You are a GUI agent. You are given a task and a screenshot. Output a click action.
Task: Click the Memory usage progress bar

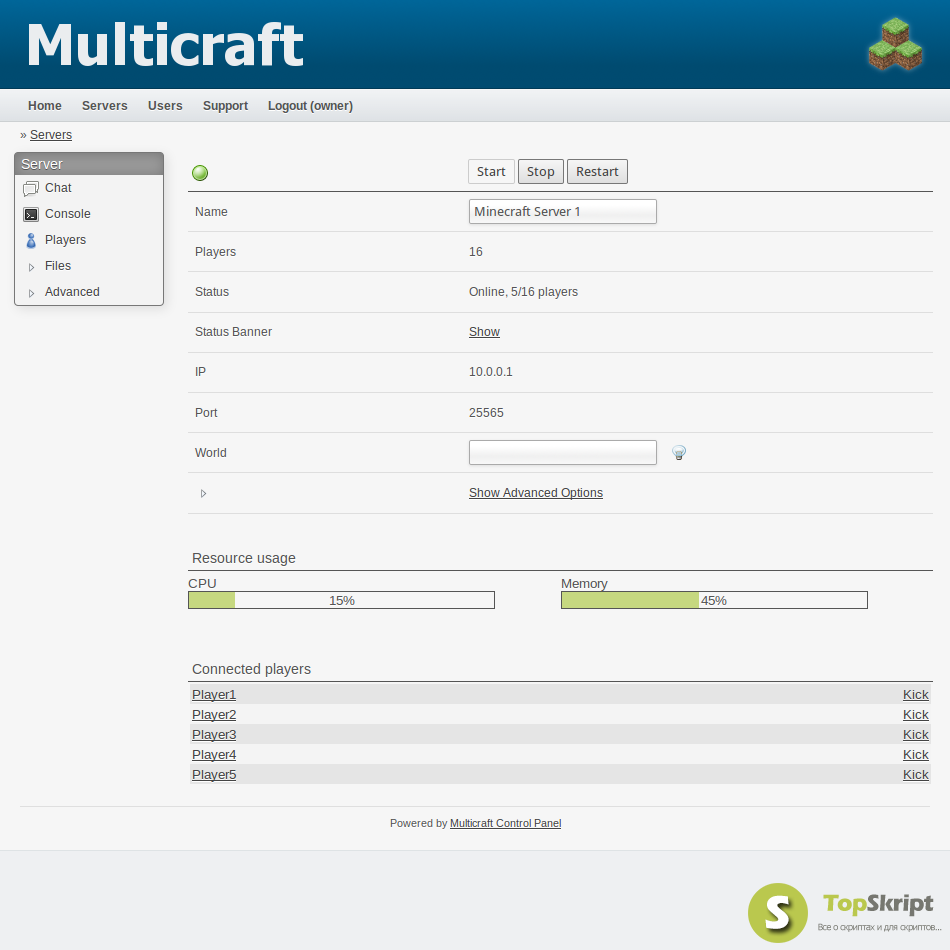tap(714, 600)
